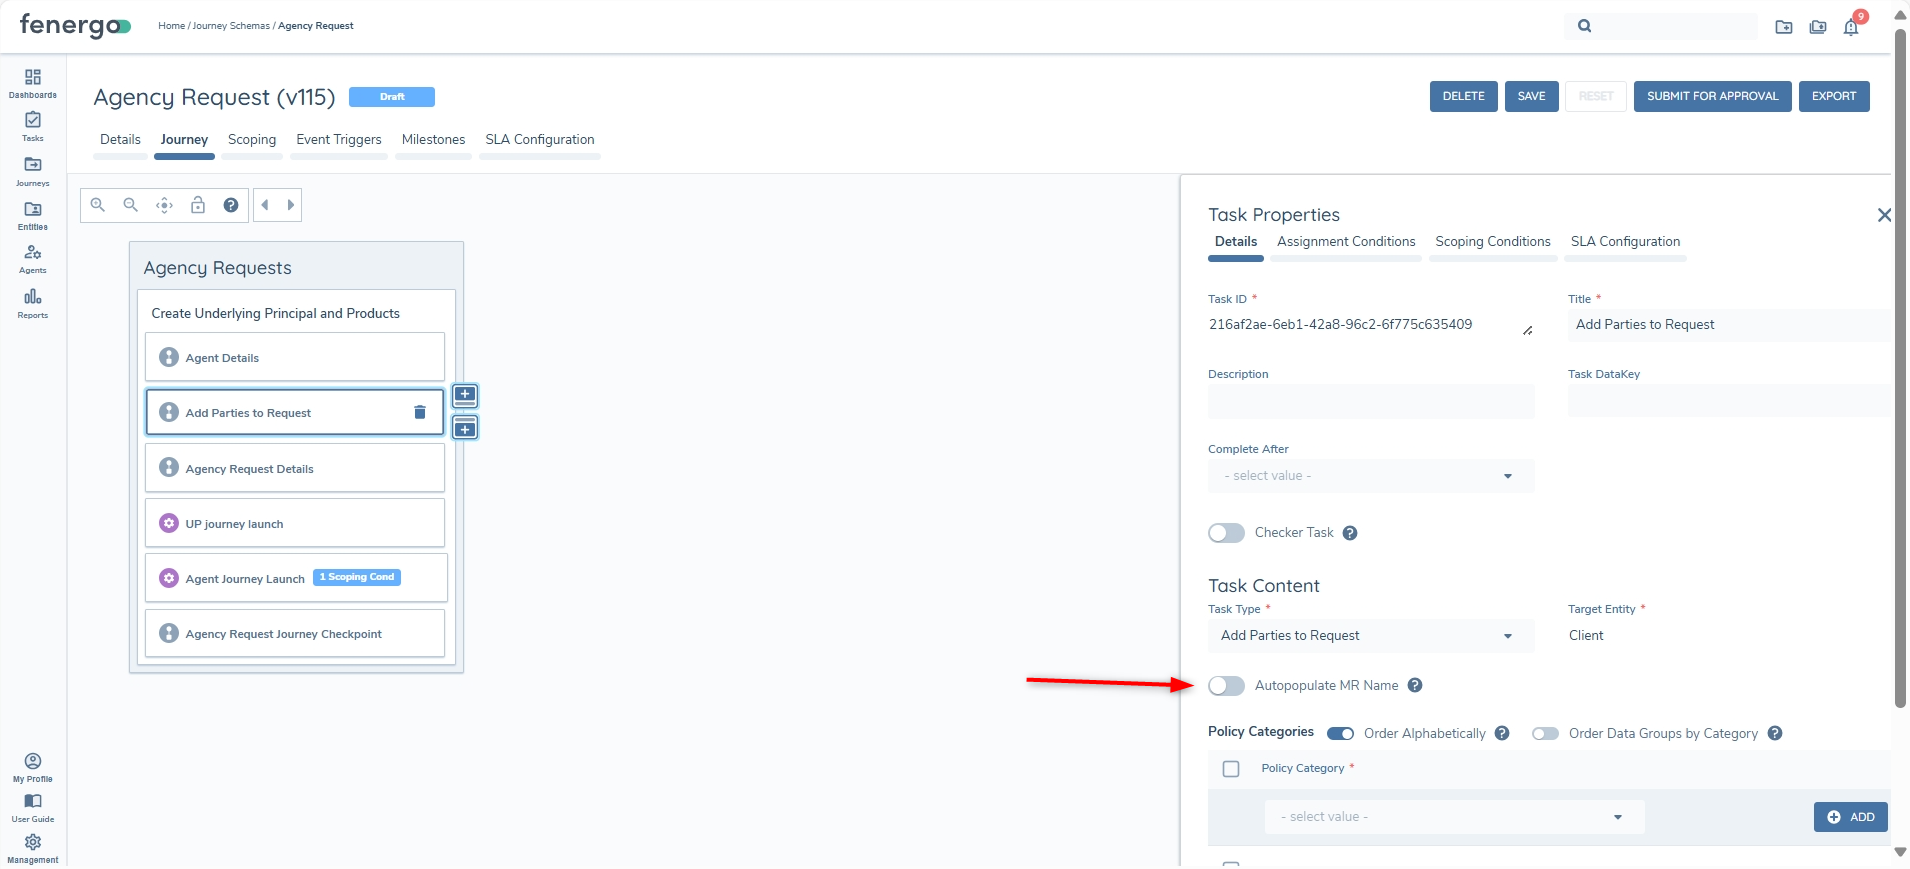Click the header search box
The width and height of the screenshot is (1910, 869).
pyautogui.click(x=1661, y=26)
